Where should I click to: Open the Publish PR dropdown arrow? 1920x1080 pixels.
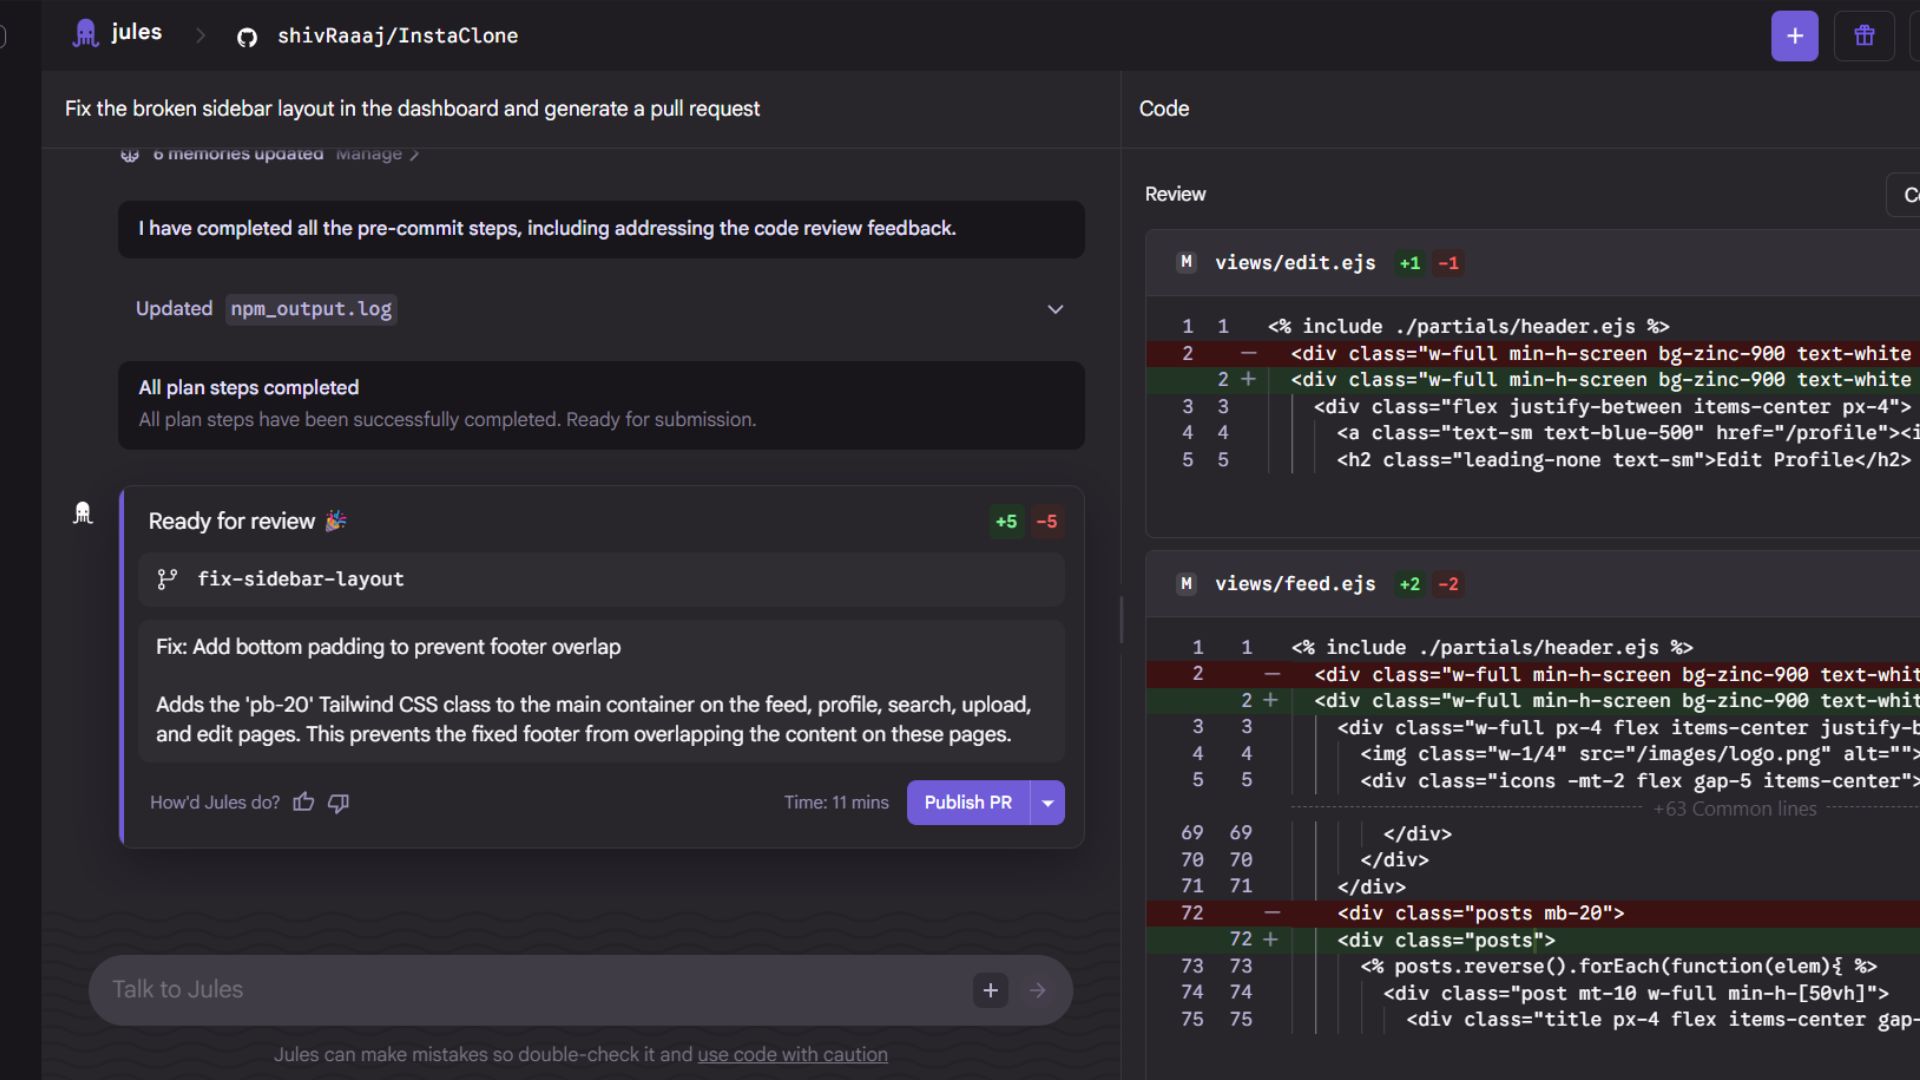pos(1047,802)
